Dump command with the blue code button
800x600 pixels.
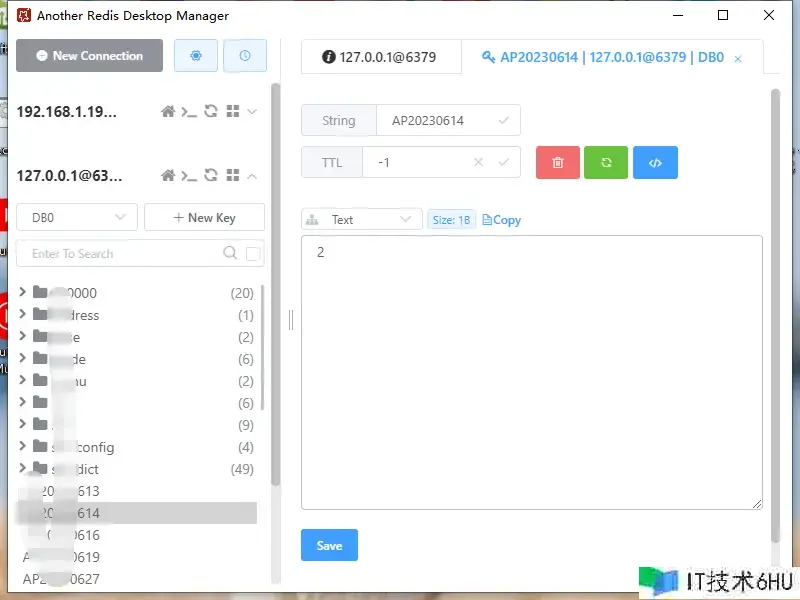(x=655, y=162)
